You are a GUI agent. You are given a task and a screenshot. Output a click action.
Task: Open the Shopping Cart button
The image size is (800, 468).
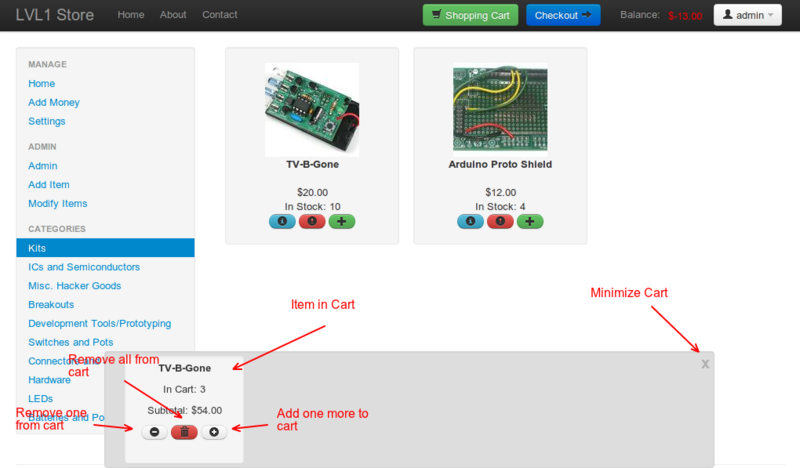(470, 15)
